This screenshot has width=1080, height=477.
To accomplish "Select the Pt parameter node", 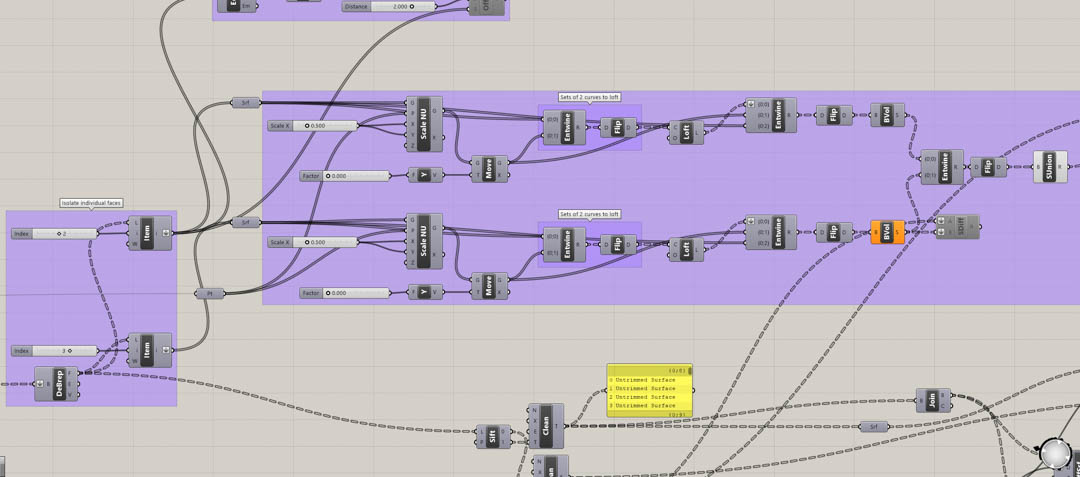I will point(209,294).
